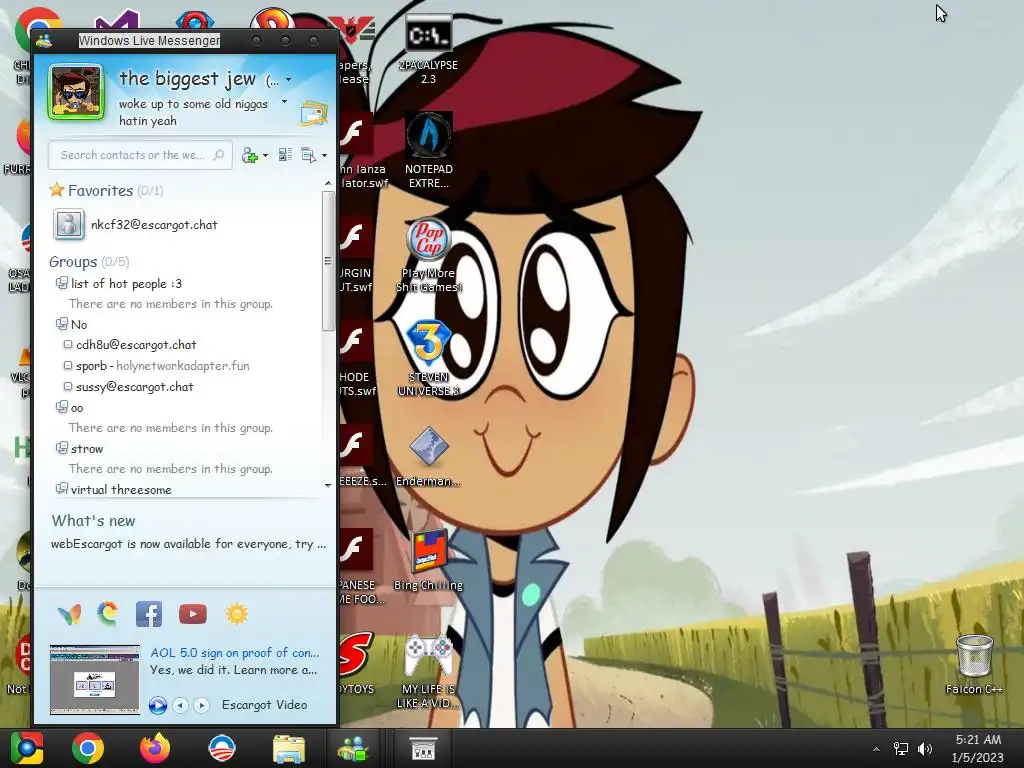
Task: Open the NOTEPAD EXTRE... desktop icon
Action: (428, 152)
